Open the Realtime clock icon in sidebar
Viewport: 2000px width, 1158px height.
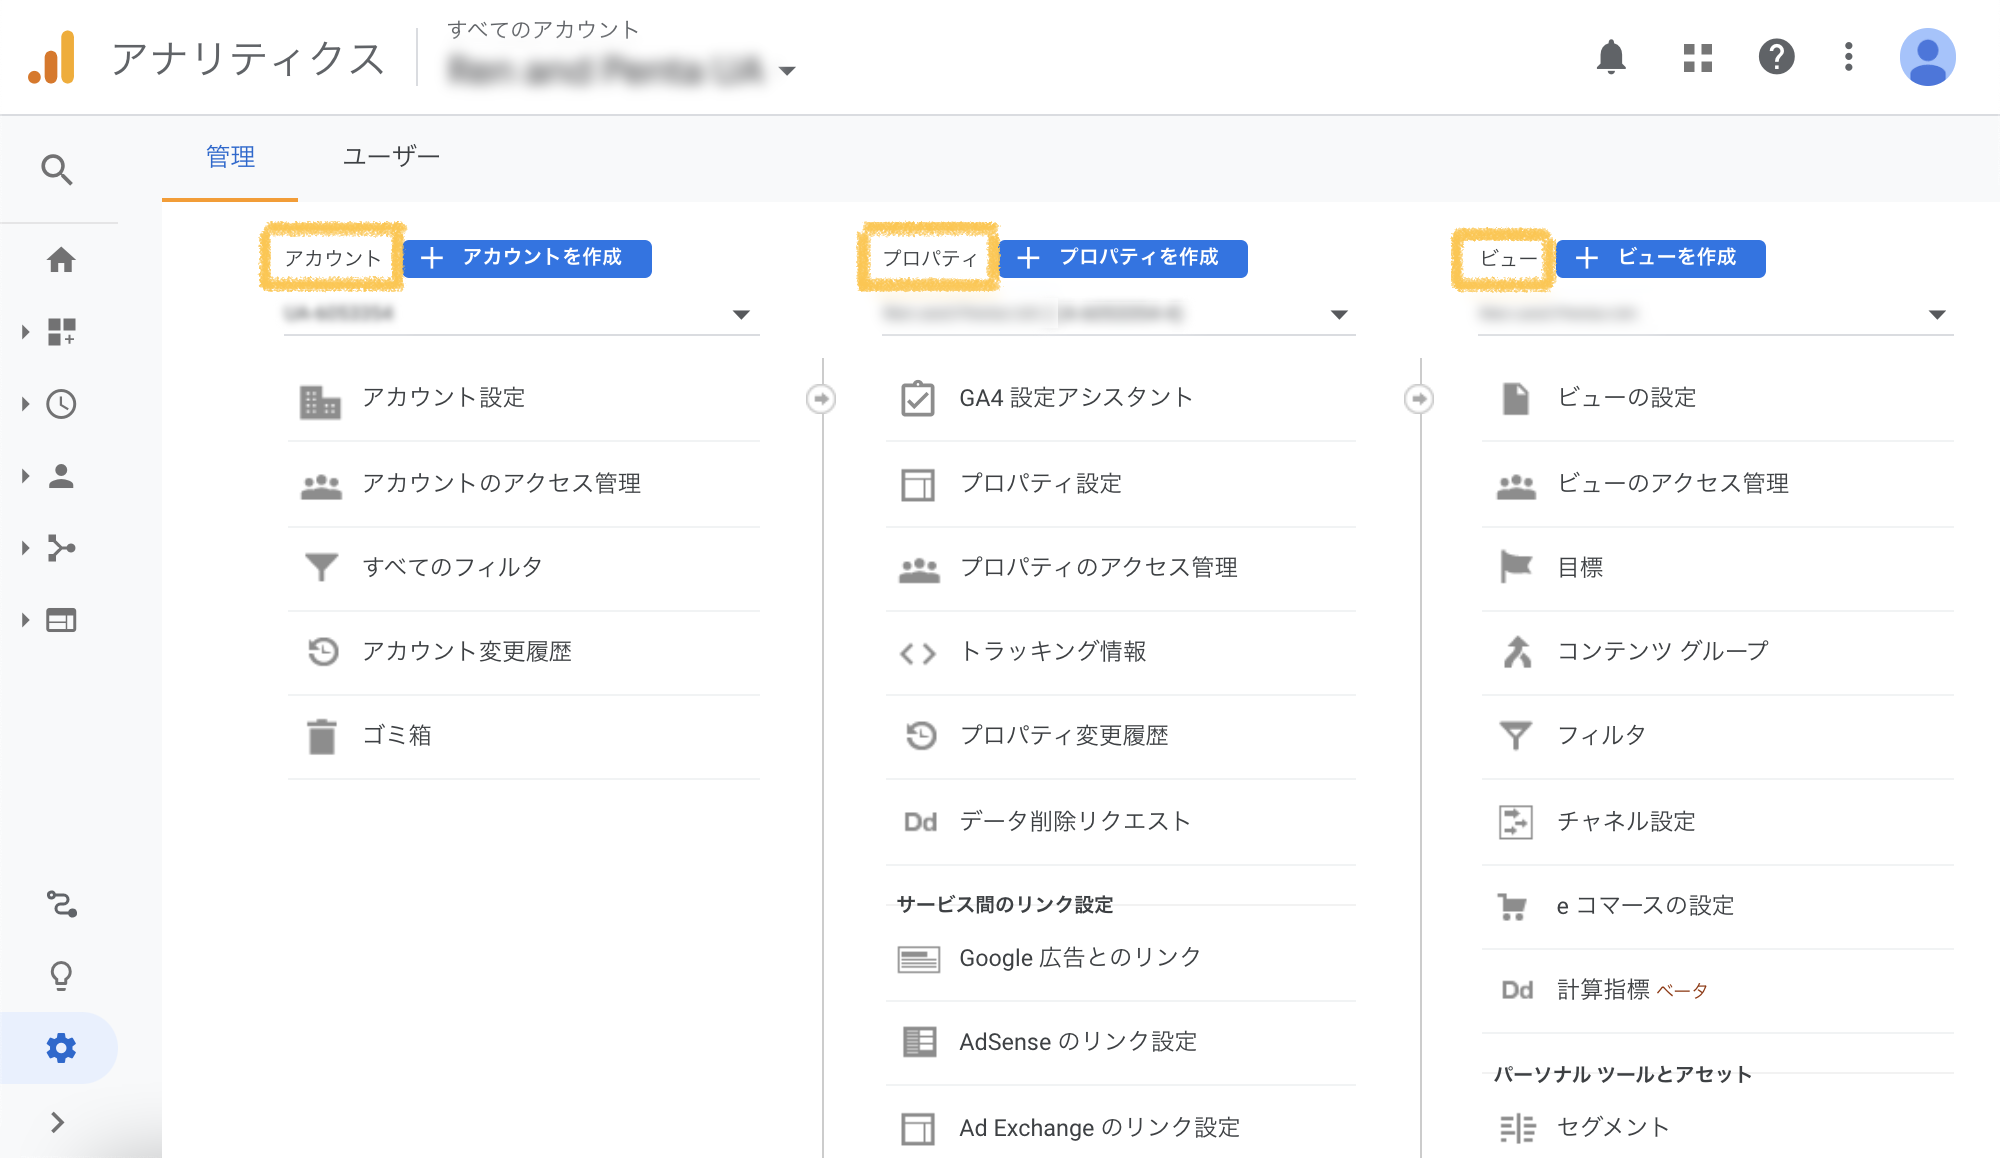tap(62, 404)
